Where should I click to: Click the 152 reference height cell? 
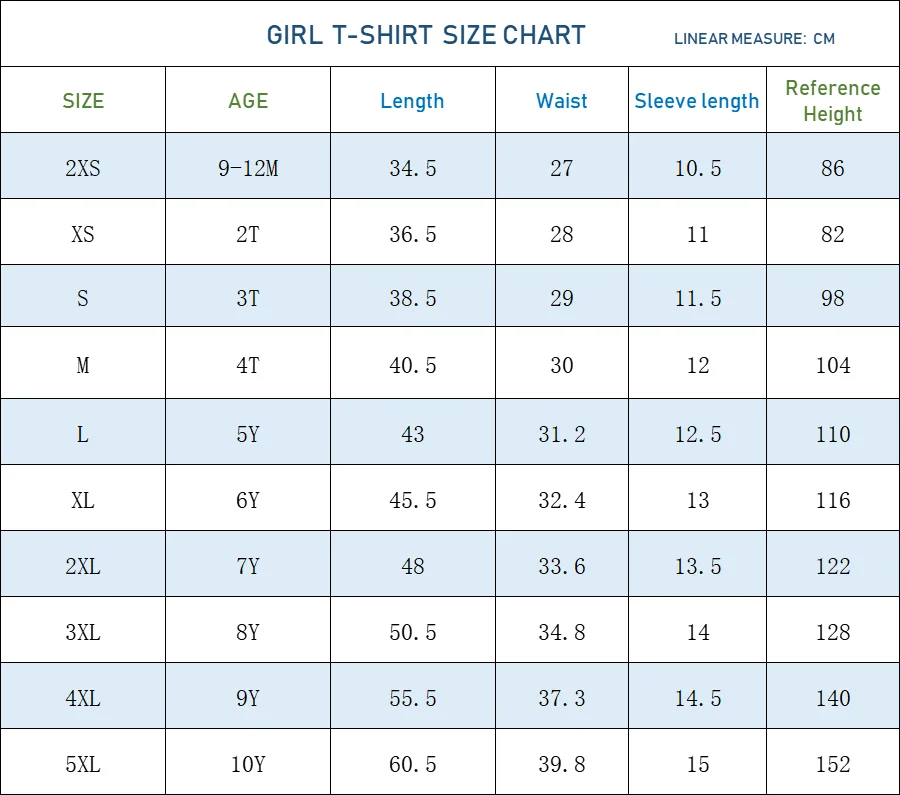[833, 764]
